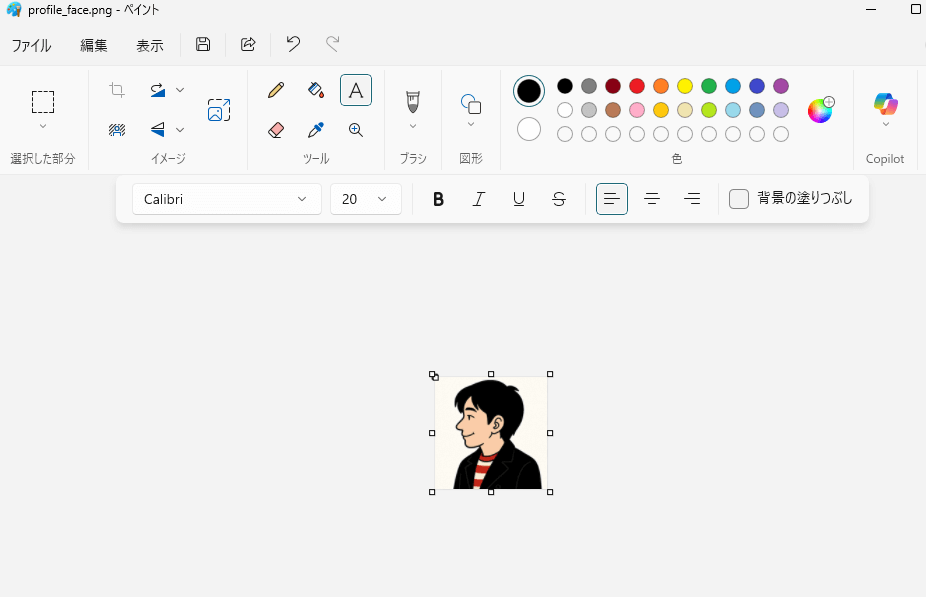Open the rotate options dropdown
The height and width of the screenshot is (597, 926).
[180, 90]
